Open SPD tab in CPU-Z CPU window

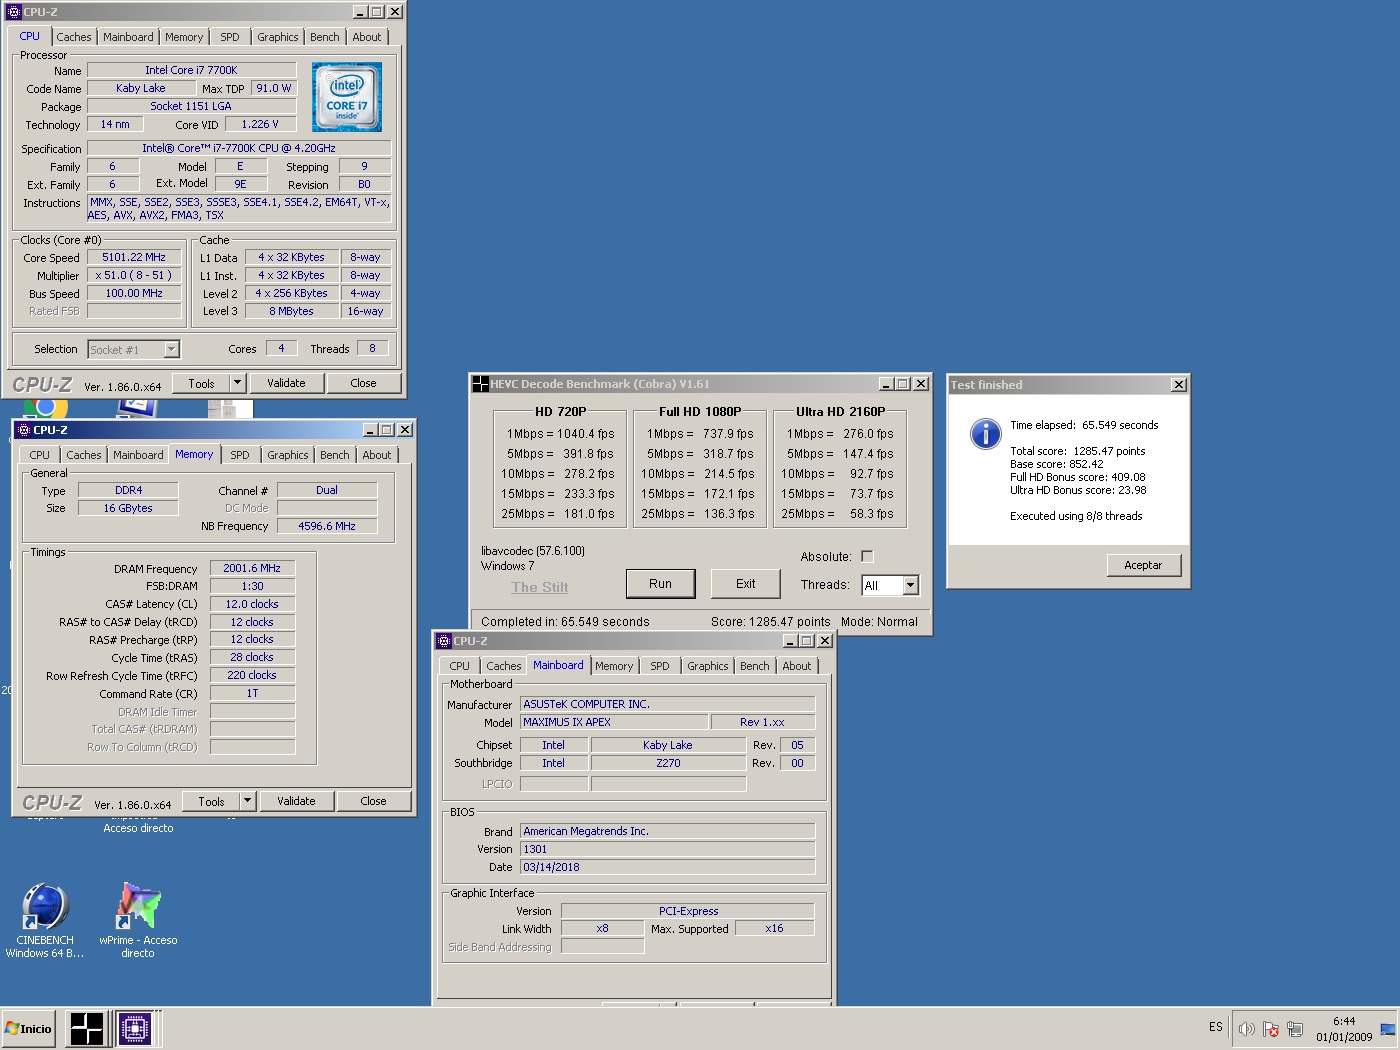coord(230,37)
